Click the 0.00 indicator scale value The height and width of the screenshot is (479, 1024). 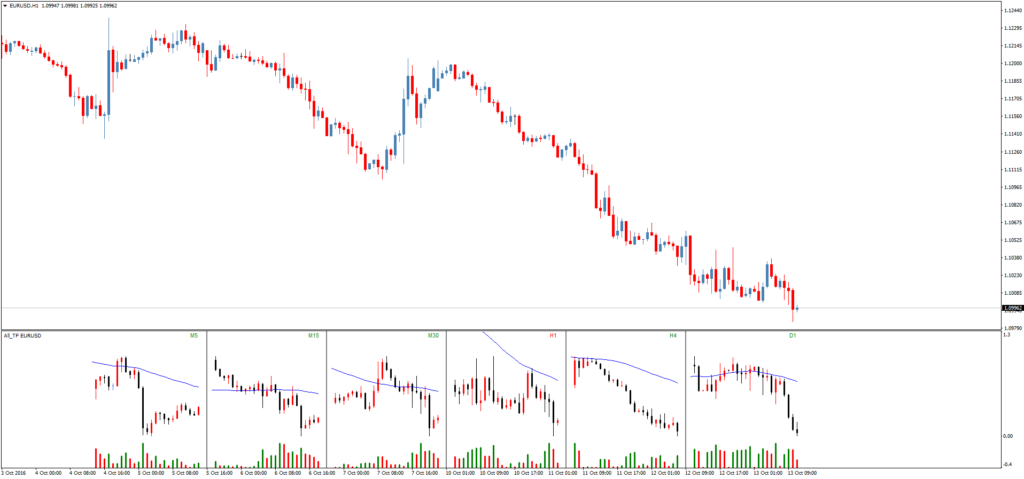[1006, 436]
